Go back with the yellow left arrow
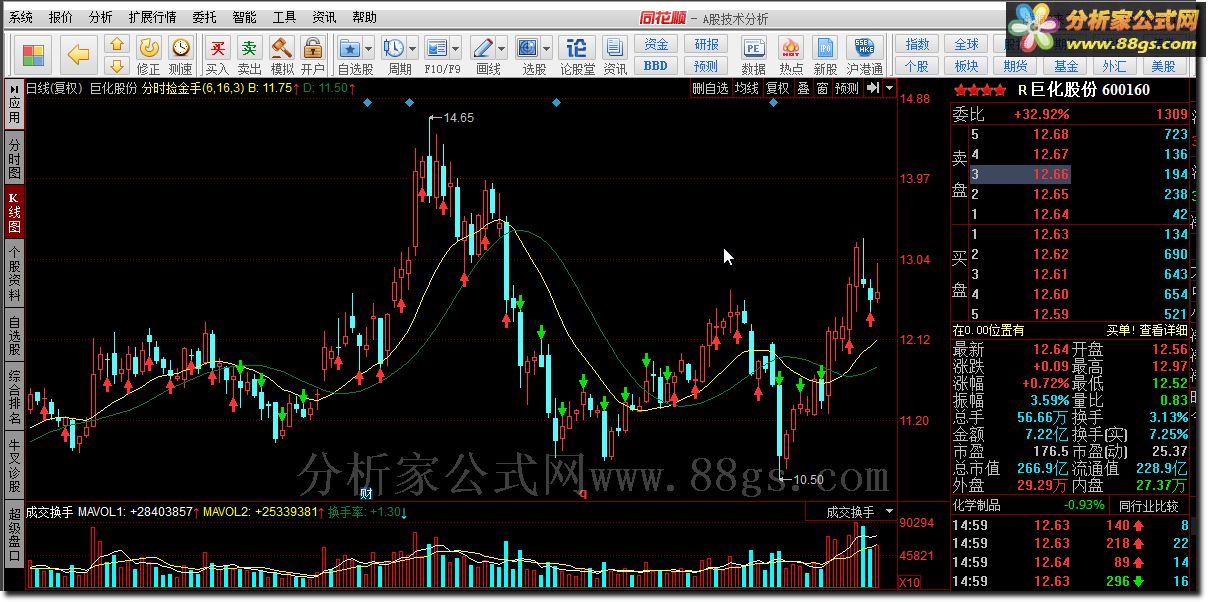 point(79,54)
